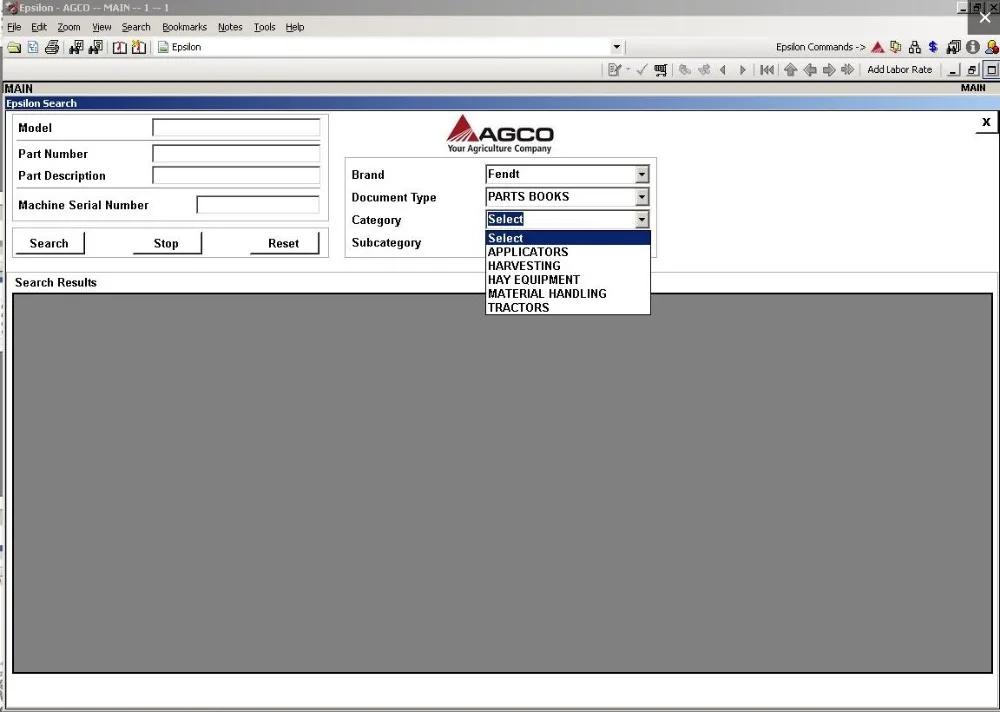Choose MATERIAL HANDLING in Category list

(568, 294)
